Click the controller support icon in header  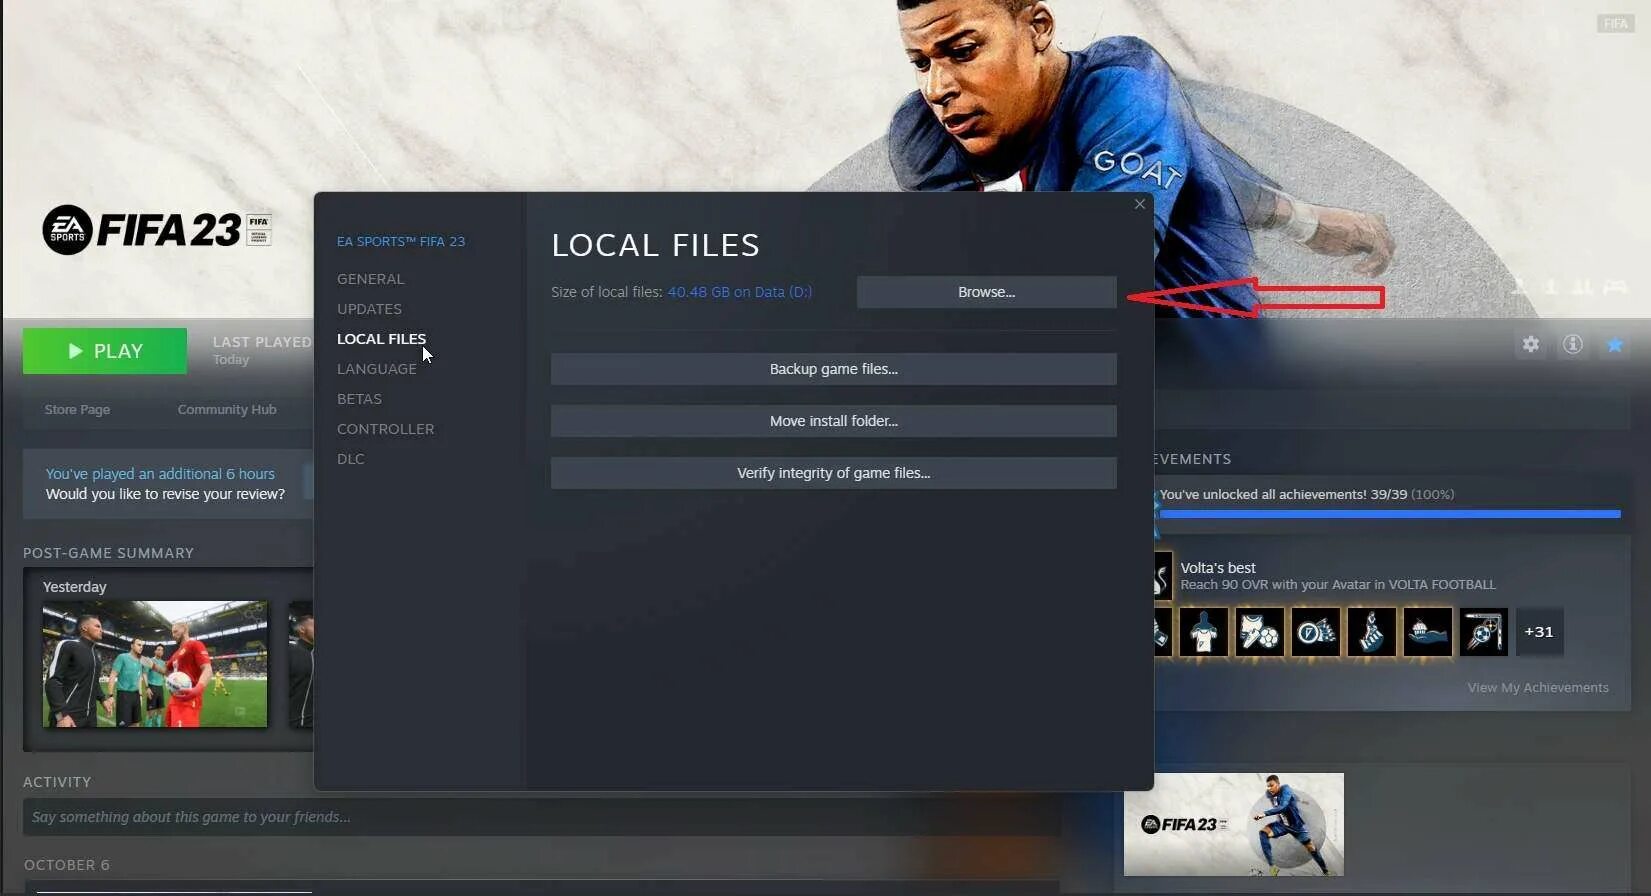tap(1615, 287)
